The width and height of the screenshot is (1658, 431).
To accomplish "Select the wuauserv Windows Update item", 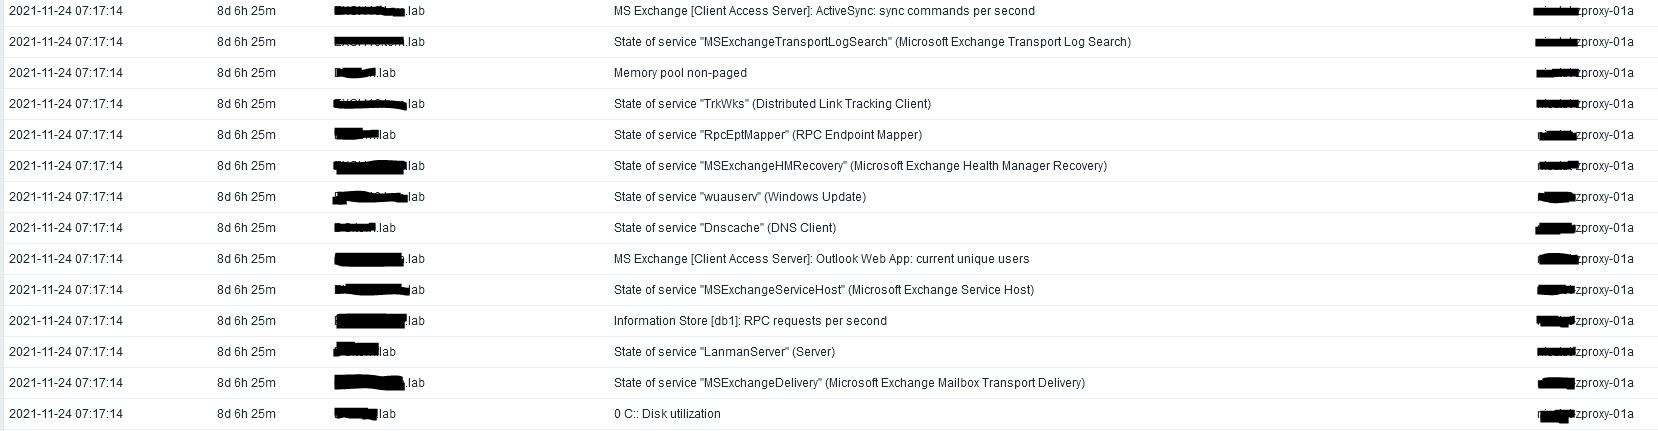I will (739, 197).
